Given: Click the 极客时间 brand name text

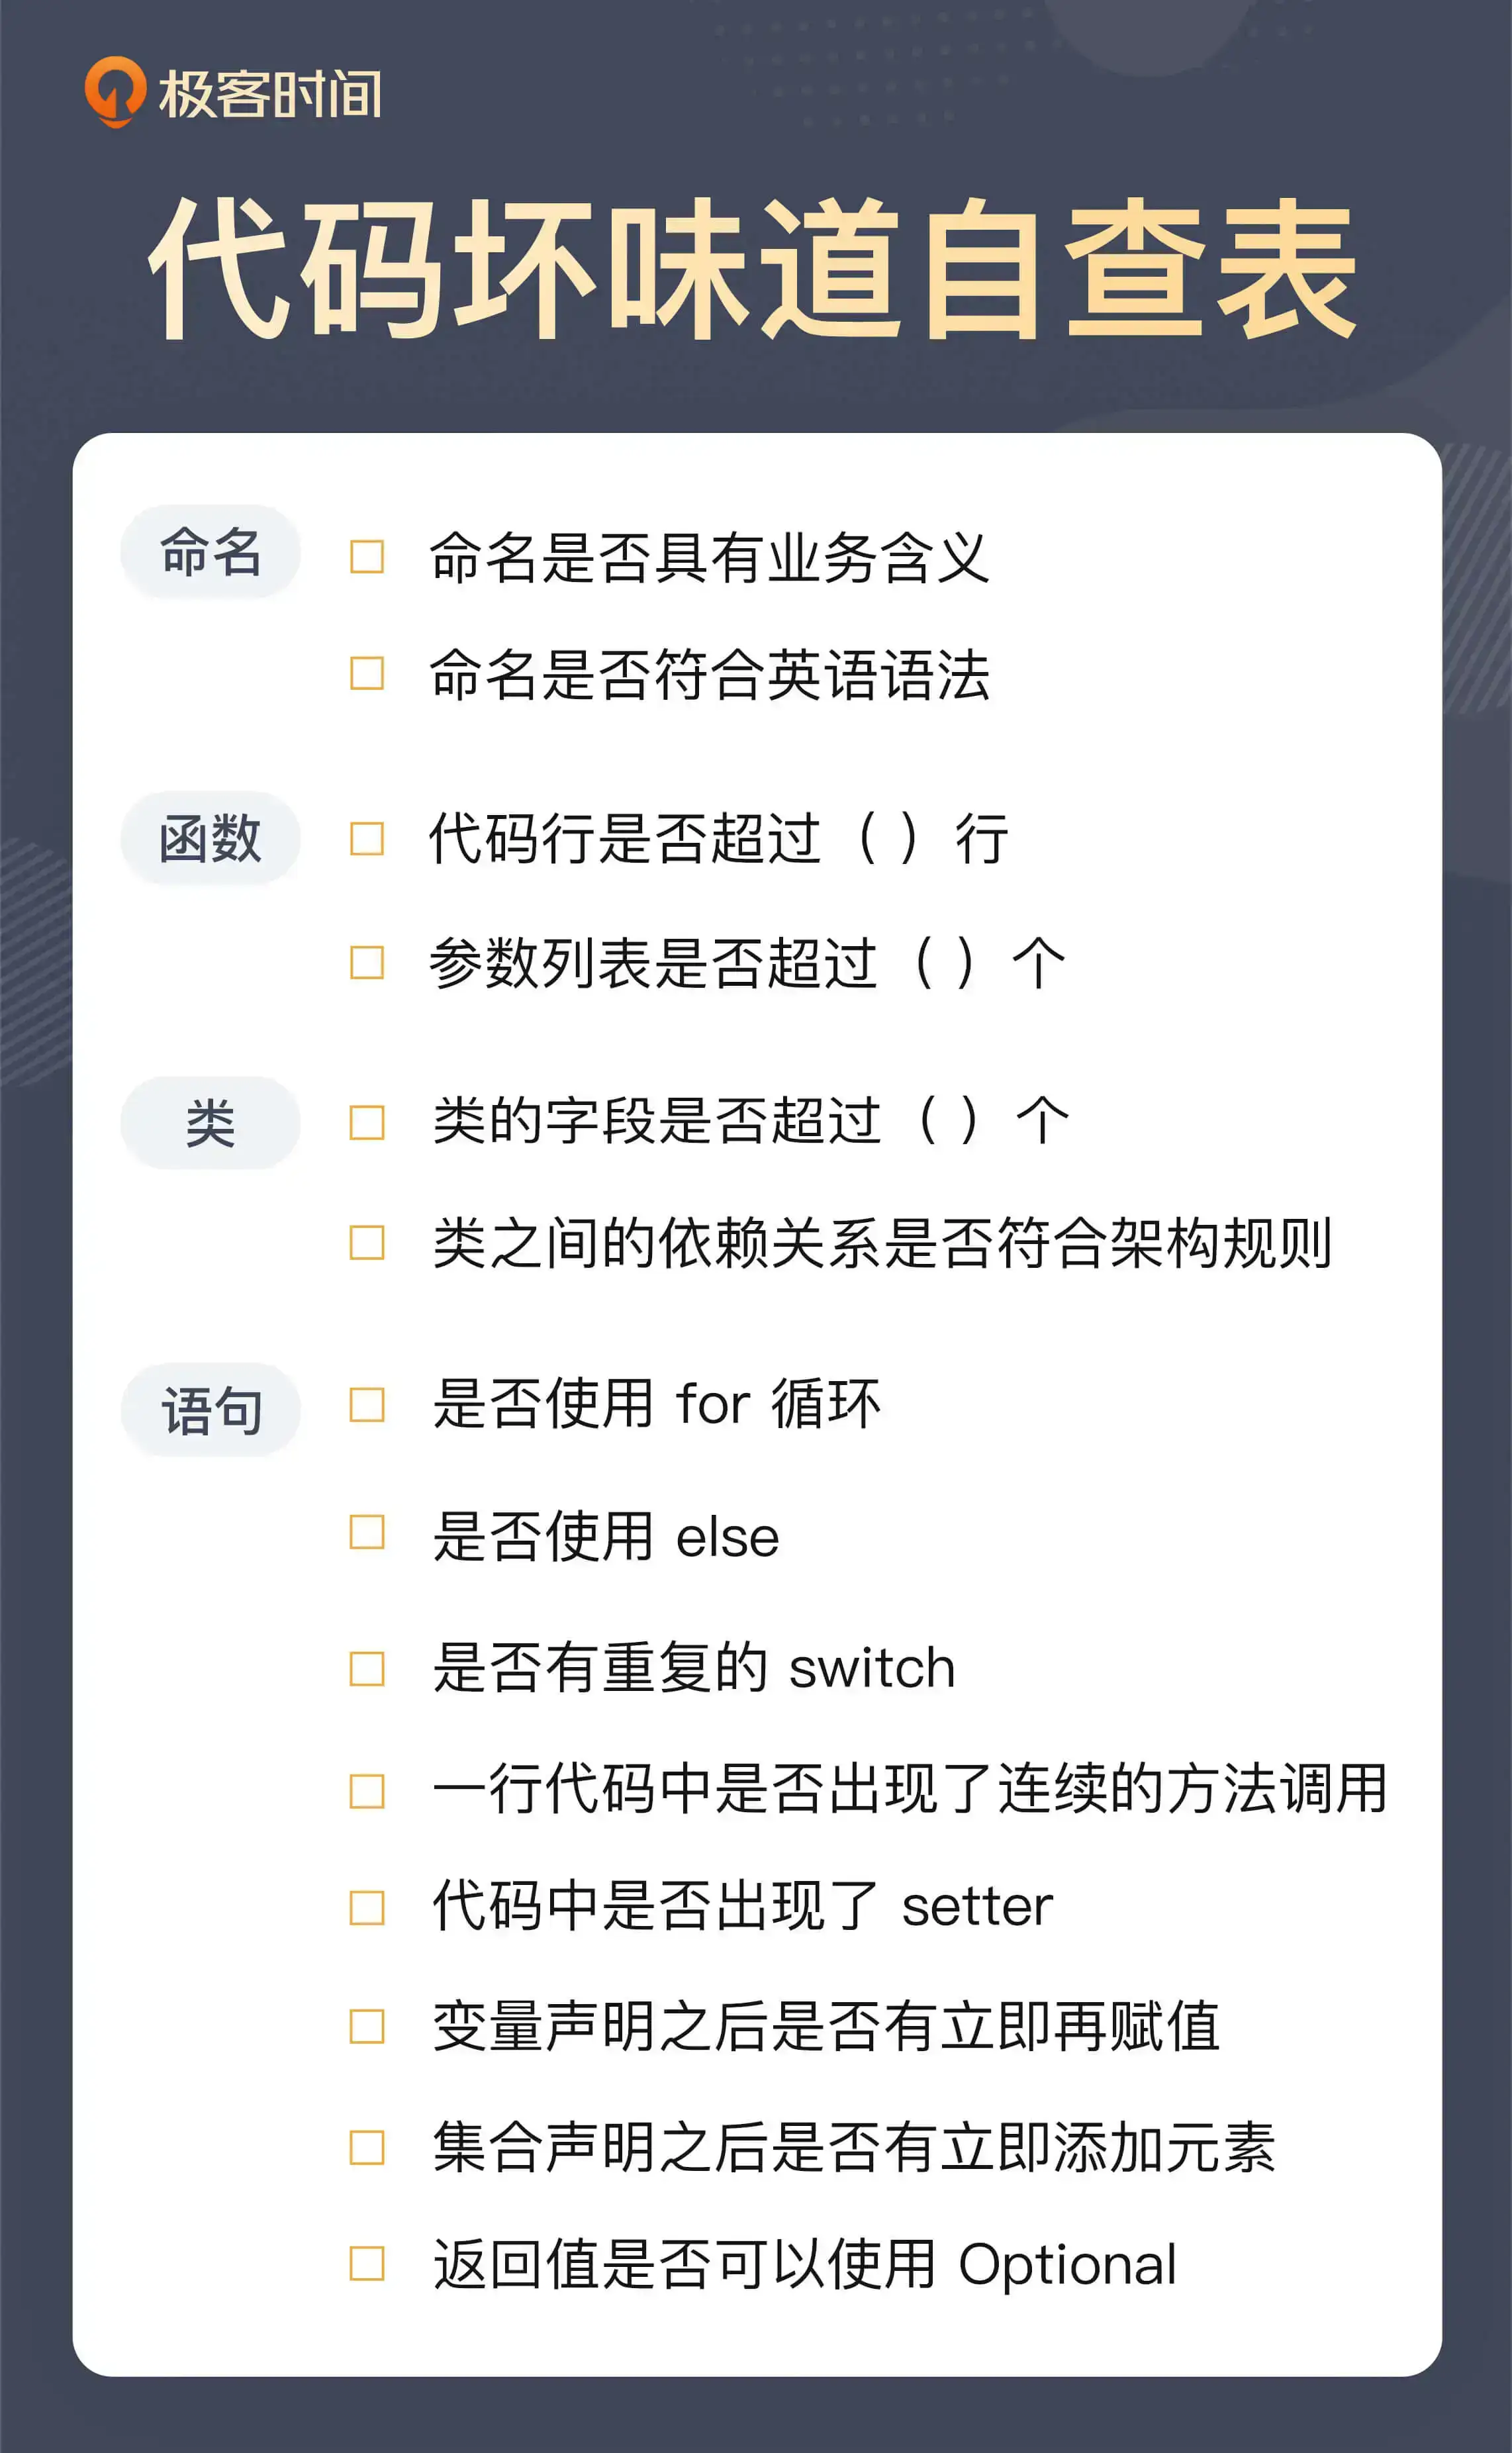Looking at the screenshot, I should [x=270, y=95].
